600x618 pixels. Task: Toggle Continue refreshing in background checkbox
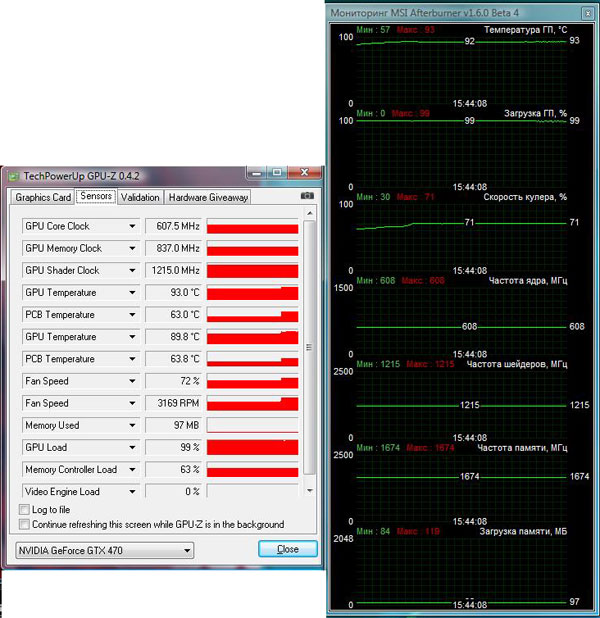point(24,525)
